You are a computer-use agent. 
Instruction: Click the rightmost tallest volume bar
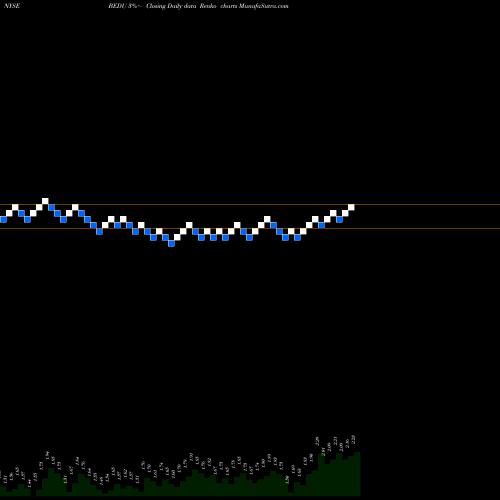pyautogui.click(x=357, y=474)
